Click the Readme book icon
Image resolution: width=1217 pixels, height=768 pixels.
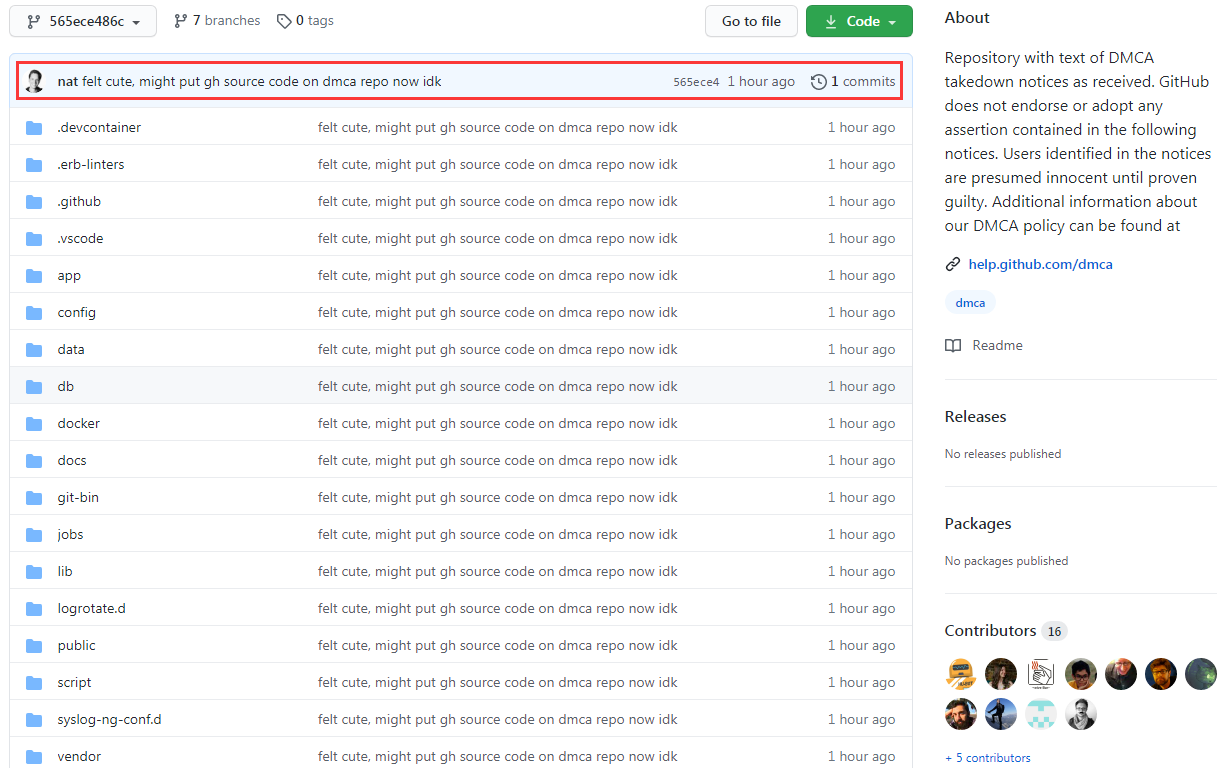tap(953, 346)
